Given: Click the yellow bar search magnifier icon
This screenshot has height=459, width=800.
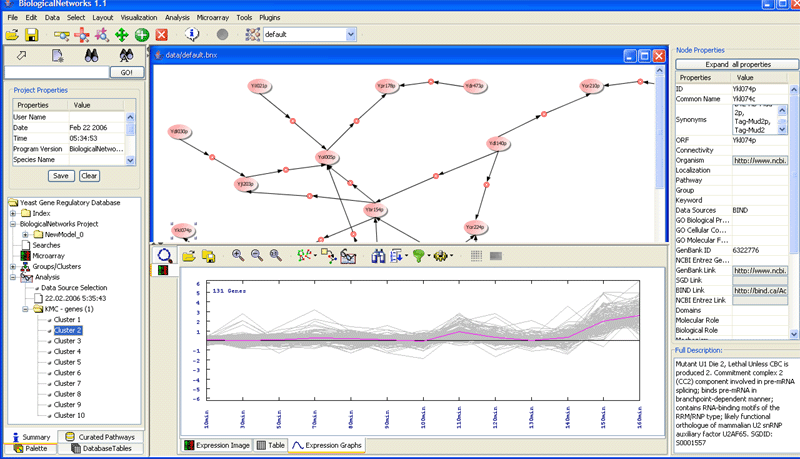Looking at the screenshot, I should point(62,35).
